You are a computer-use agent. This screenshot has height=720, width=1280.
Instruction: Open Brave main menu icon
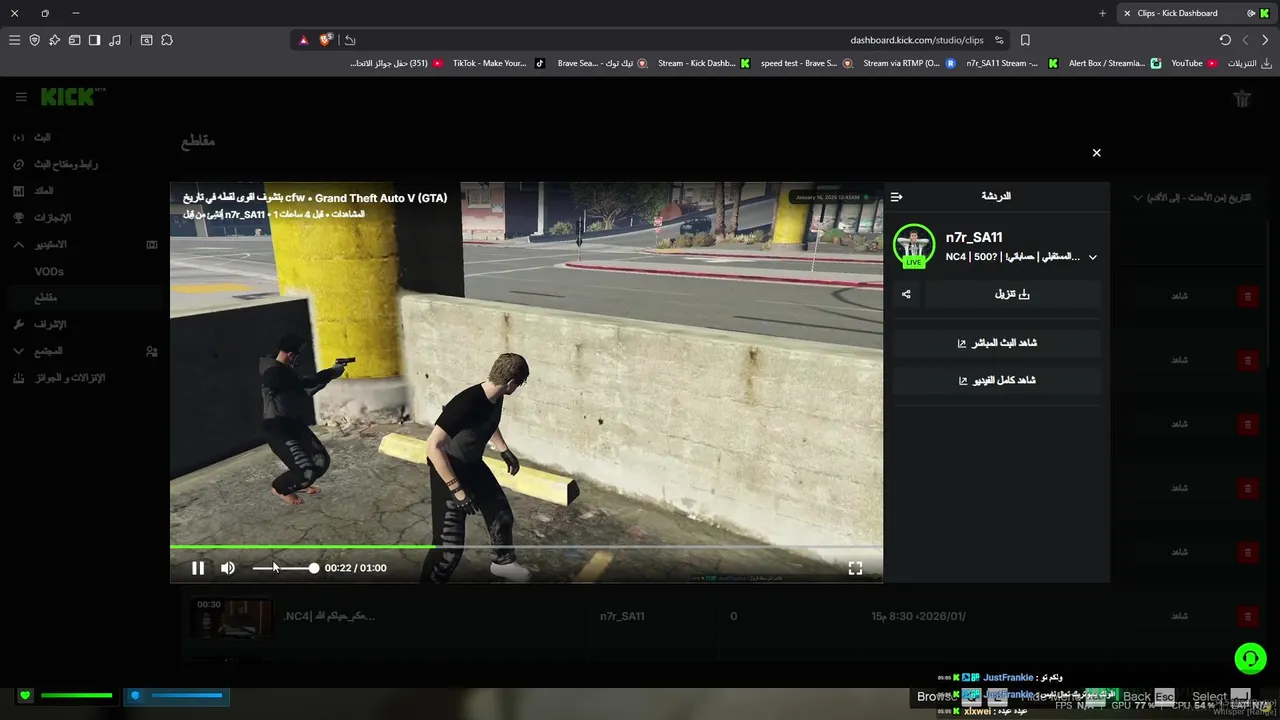(x=14, y=40)
